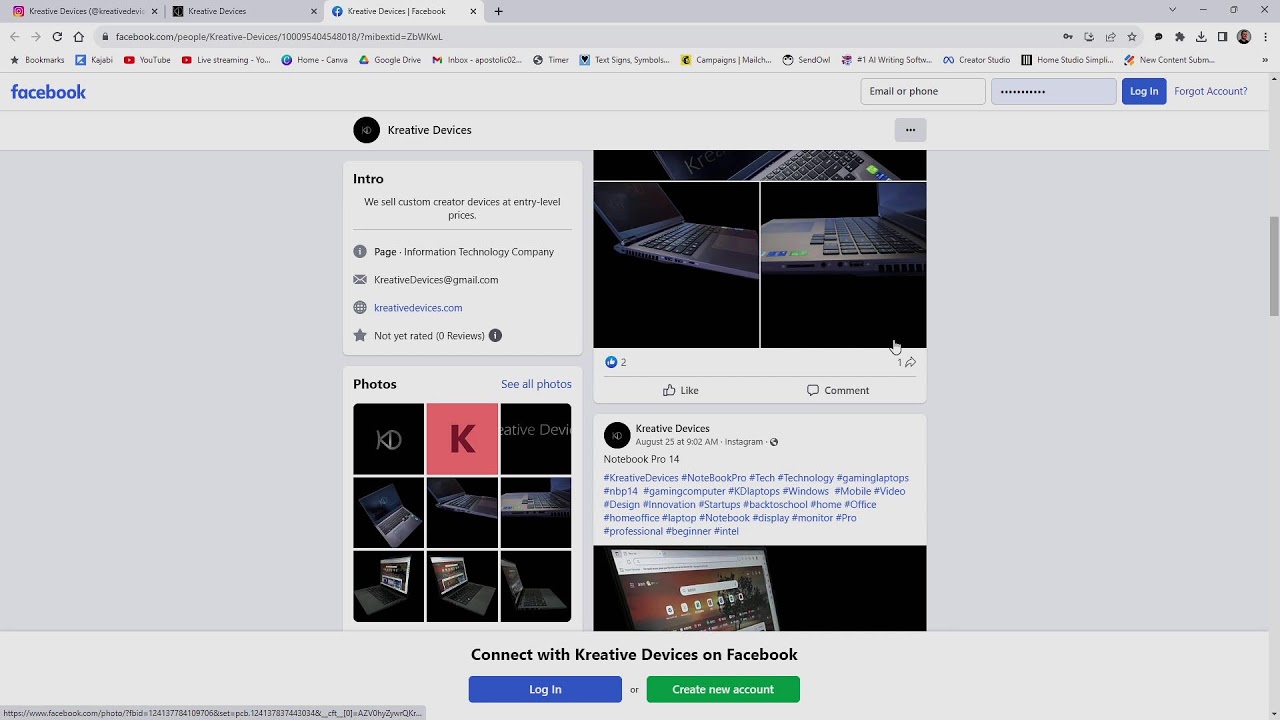Viewport: 1280px width, 720px height.
Task: Click the reviews info icon
Action: 495,336
